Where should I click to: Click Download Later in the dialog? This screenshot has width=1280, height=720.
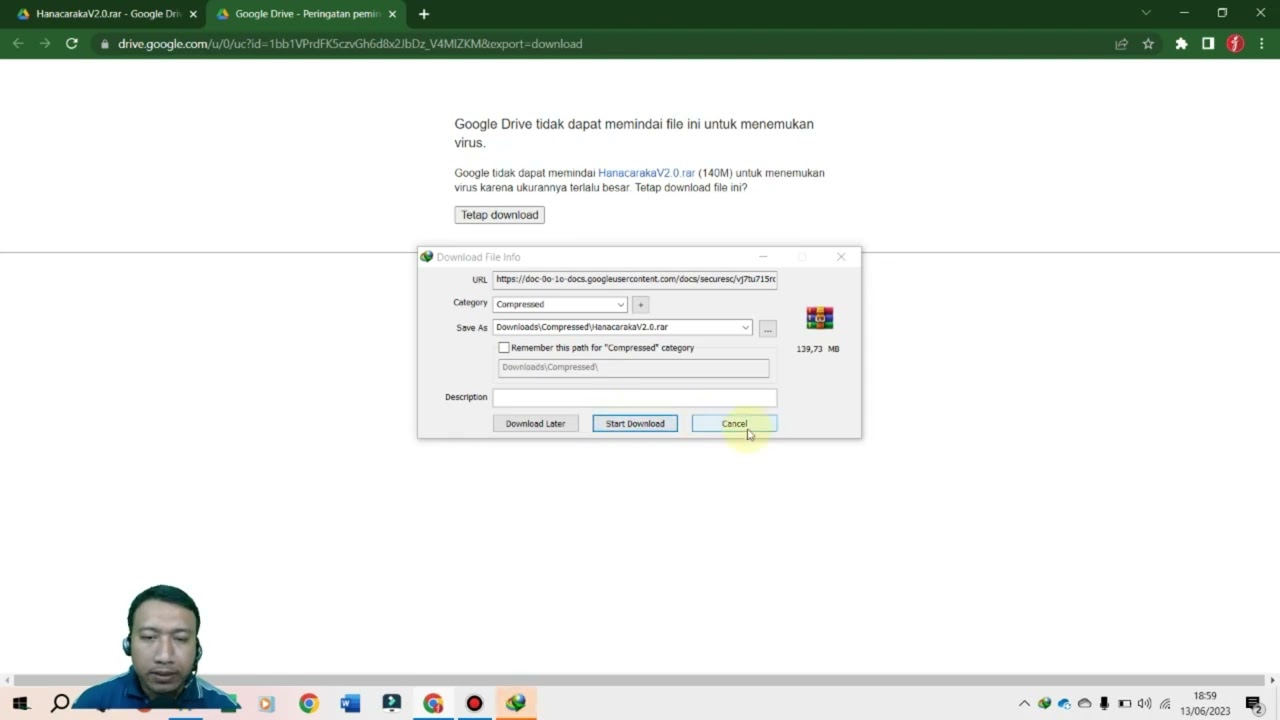(535, 424)
